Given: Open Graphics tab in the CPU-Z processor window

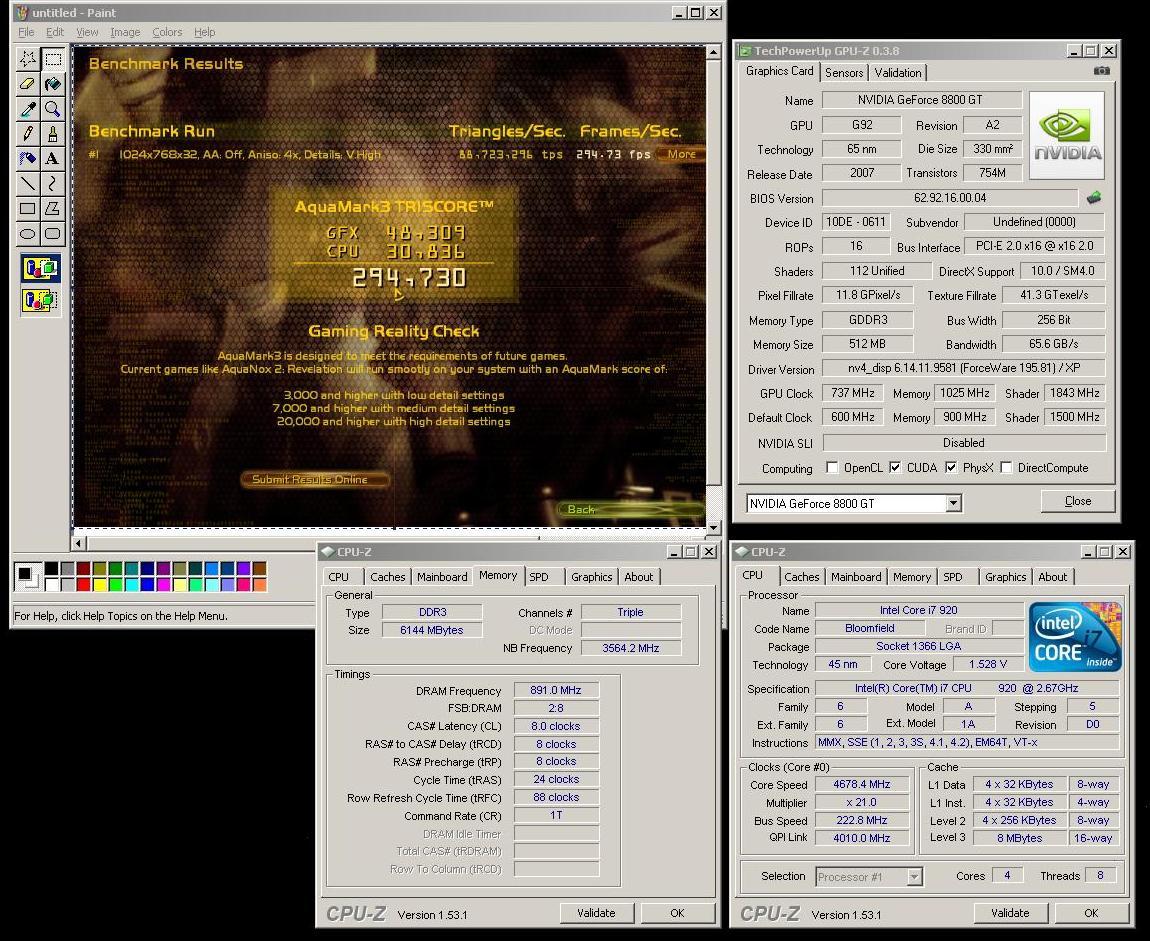Looking at the screenshot, I should tap(1006, 577).
